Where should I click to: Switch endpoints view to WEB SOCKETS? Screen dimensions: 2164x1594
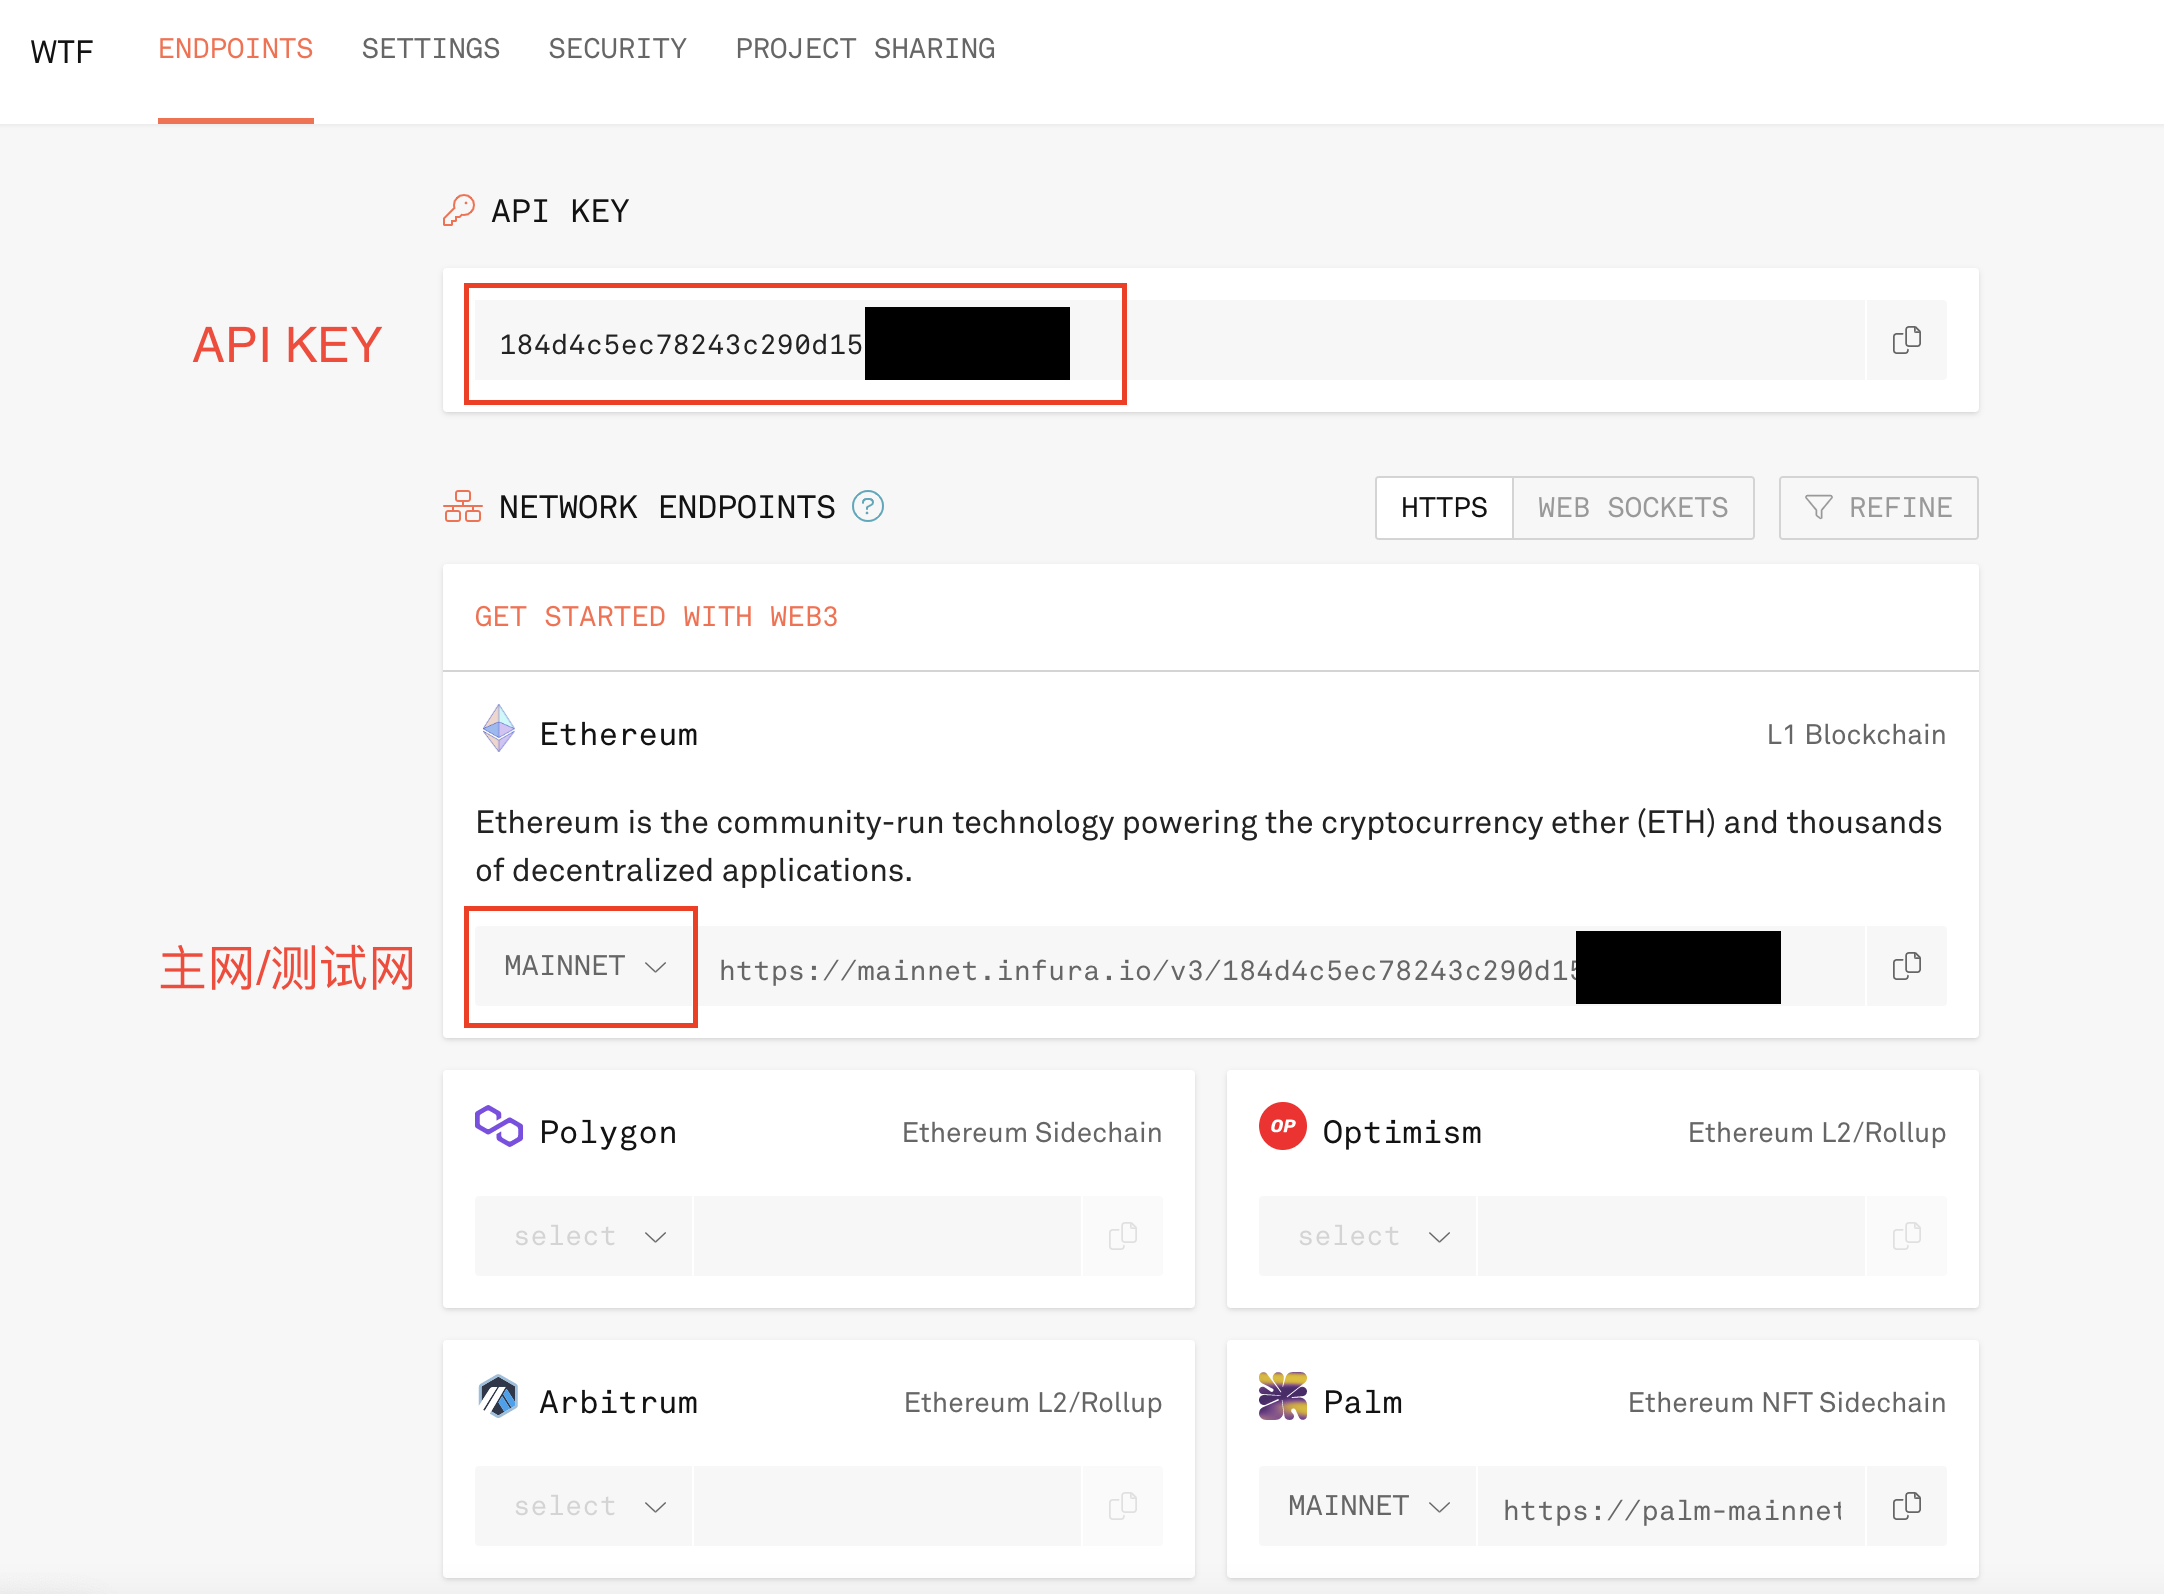tap(1633, 507)
